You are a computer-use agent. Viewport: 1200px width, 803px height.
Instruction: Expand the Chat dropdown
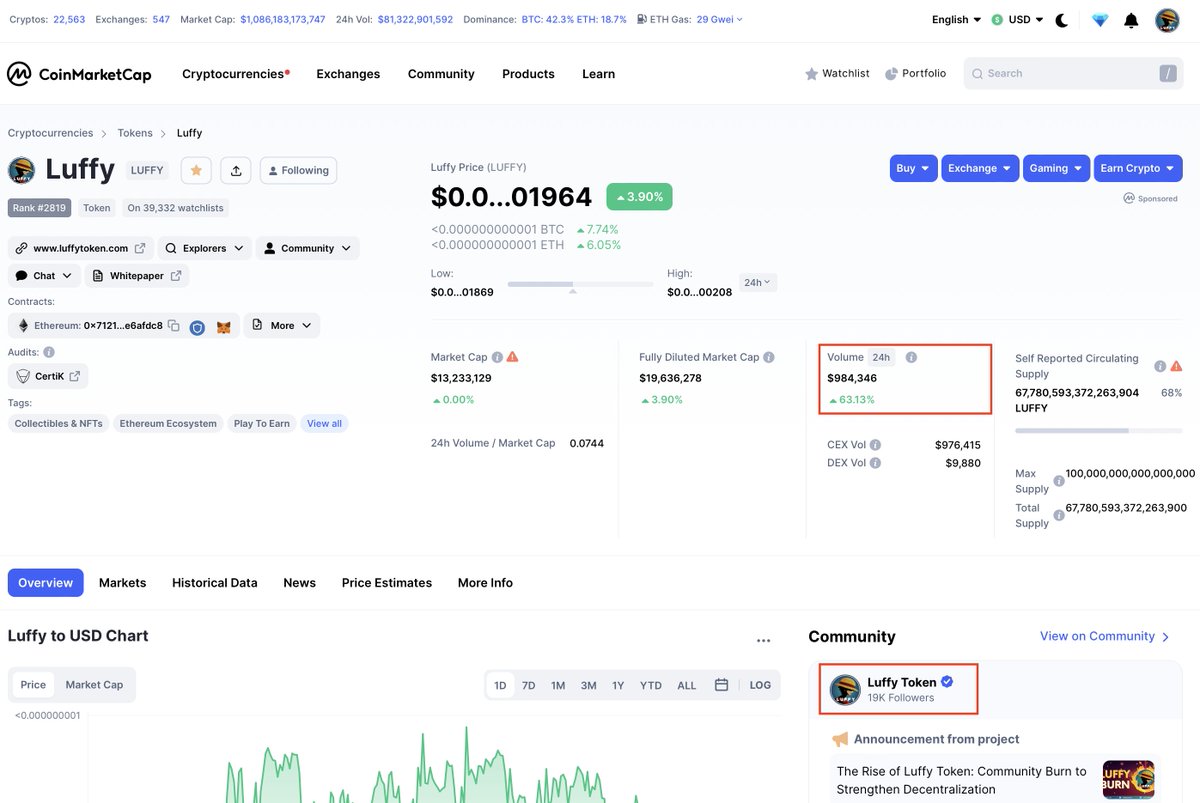point(45,275)
